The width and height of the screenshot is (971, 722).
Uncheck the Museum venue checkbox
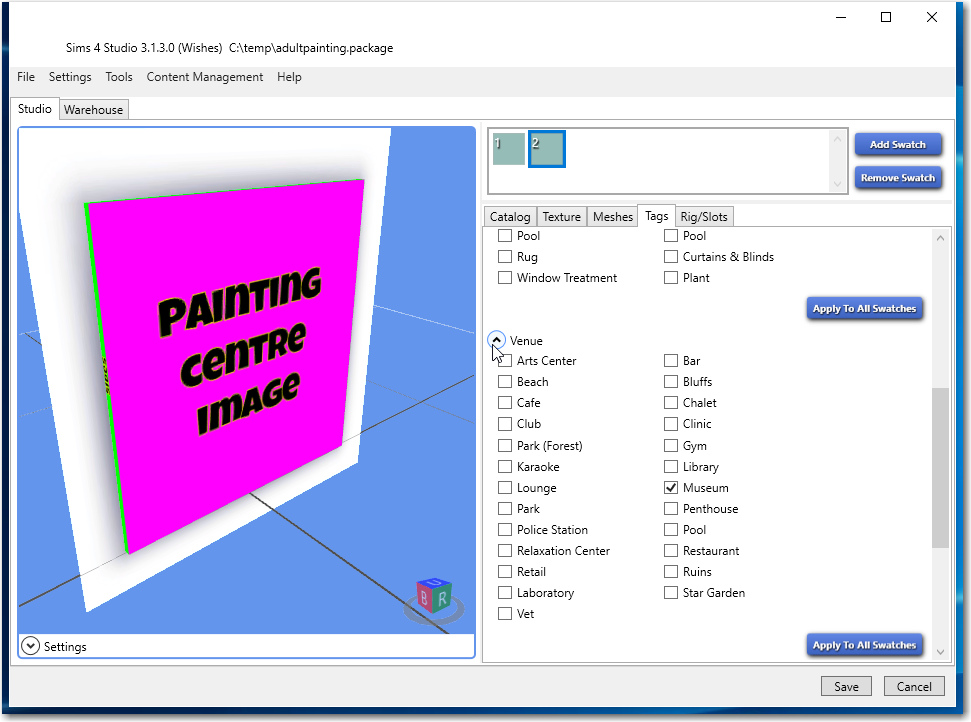672,488
